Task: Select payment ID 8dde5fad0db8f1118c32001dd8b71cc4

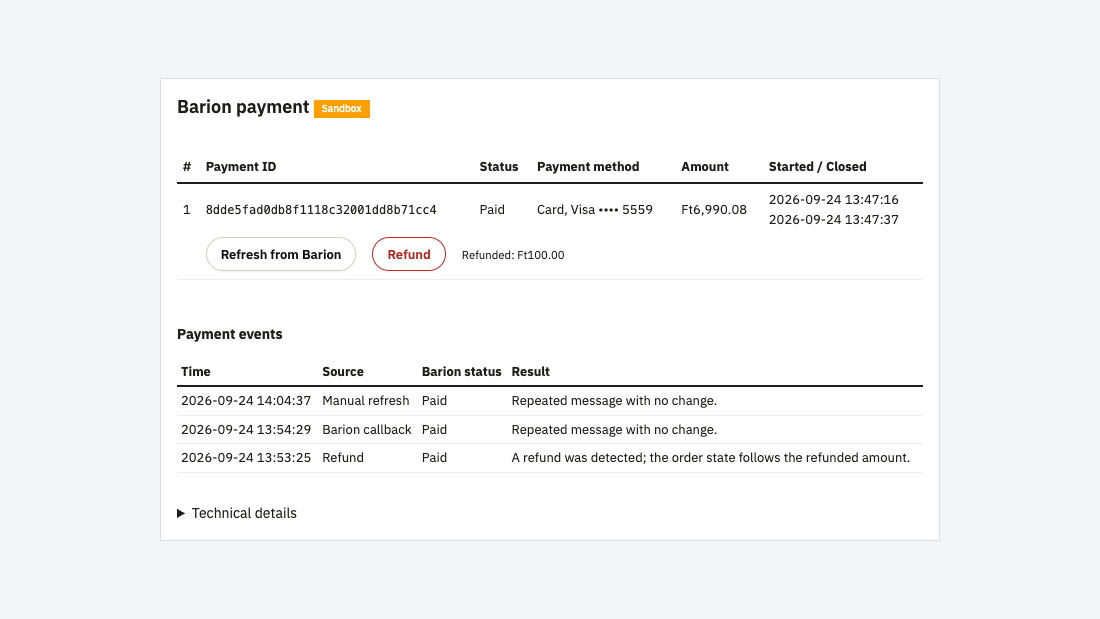Action: pyautogui.click(x=321, y=210)
